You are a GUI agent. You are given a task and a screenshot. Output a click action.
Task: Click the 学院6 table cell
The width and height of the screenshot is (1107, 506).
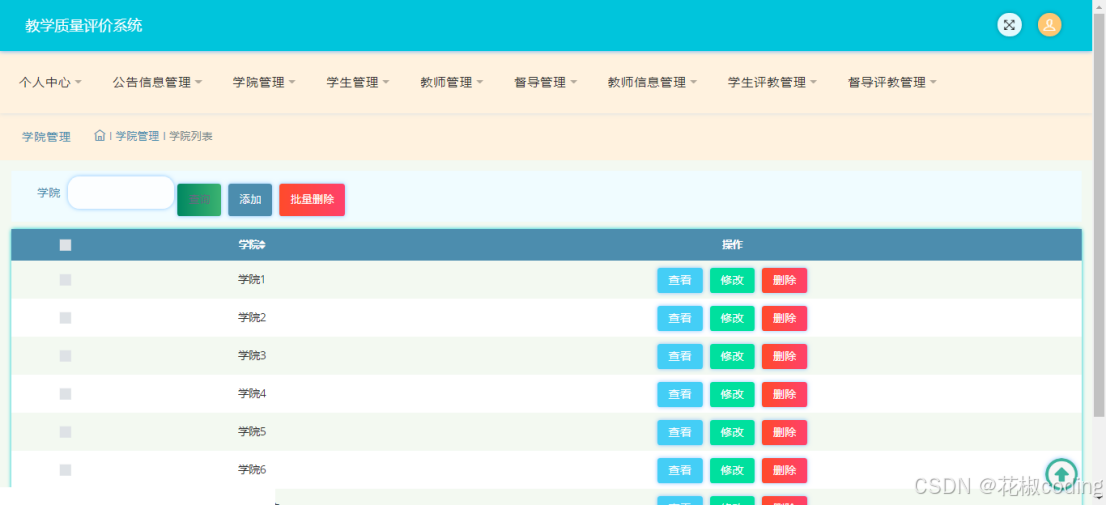(x=252, y=470)
